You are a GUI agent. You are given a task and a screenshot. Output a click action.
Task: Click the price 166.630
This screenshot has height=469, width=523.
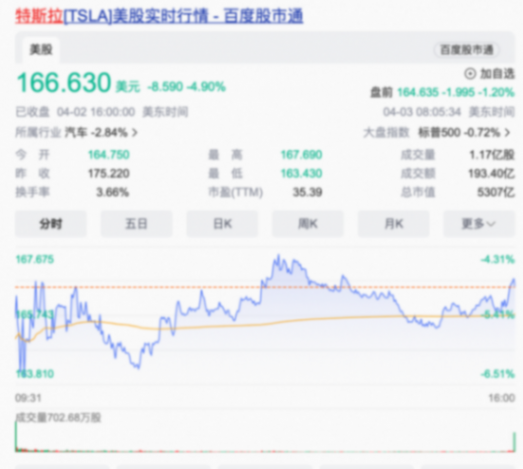click(x=64, y=82)
